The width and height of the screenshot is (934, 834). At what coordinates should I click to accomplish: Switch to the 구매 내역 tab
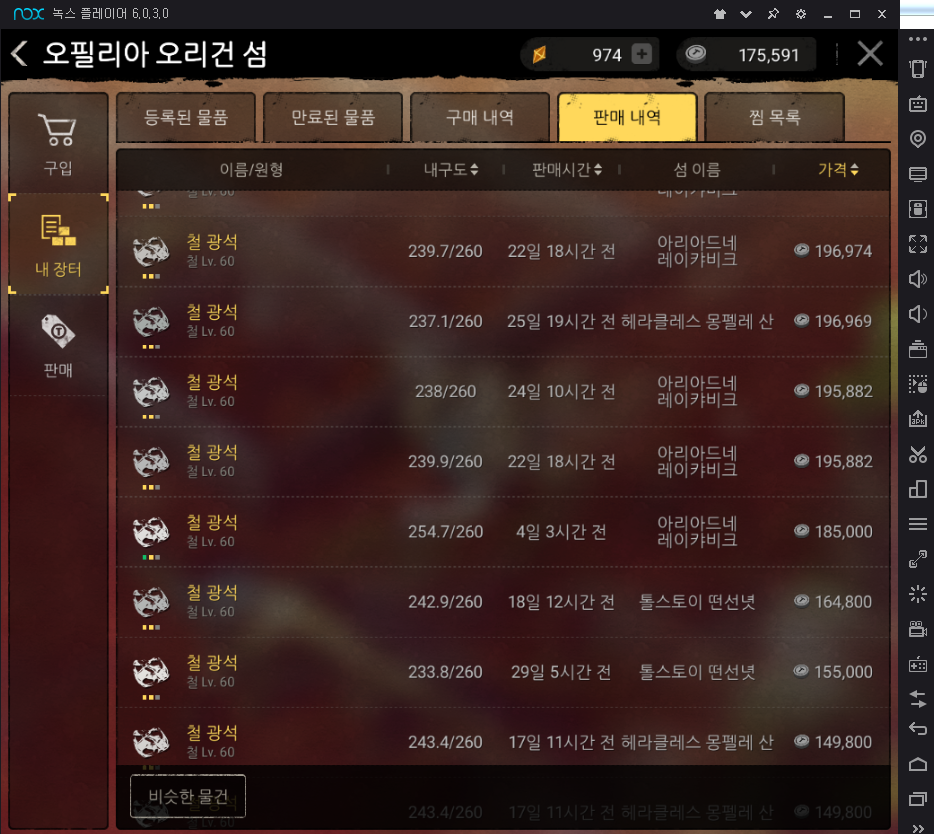[480, 117]
